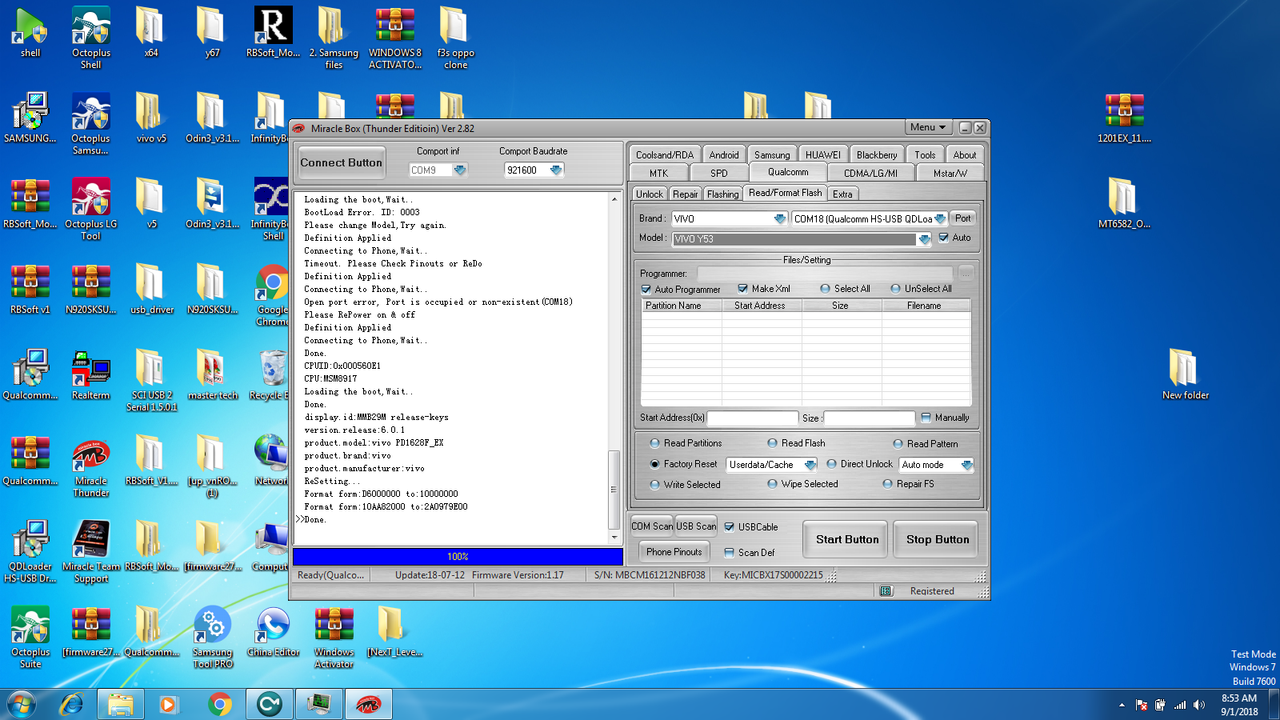This screenshot has height=720, width=1280.
Task: Toggle the USBCable checkbox
Action: [729, 527]
